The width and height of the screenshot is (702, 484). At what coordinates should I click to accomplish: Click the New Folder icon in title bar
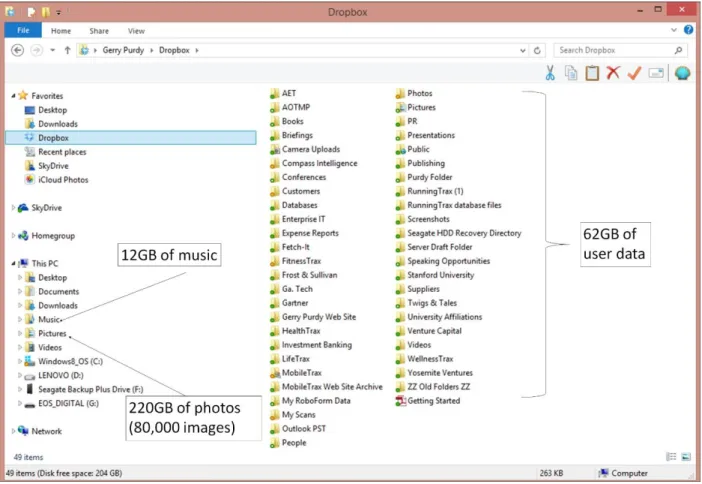click(x=45, y=12)
